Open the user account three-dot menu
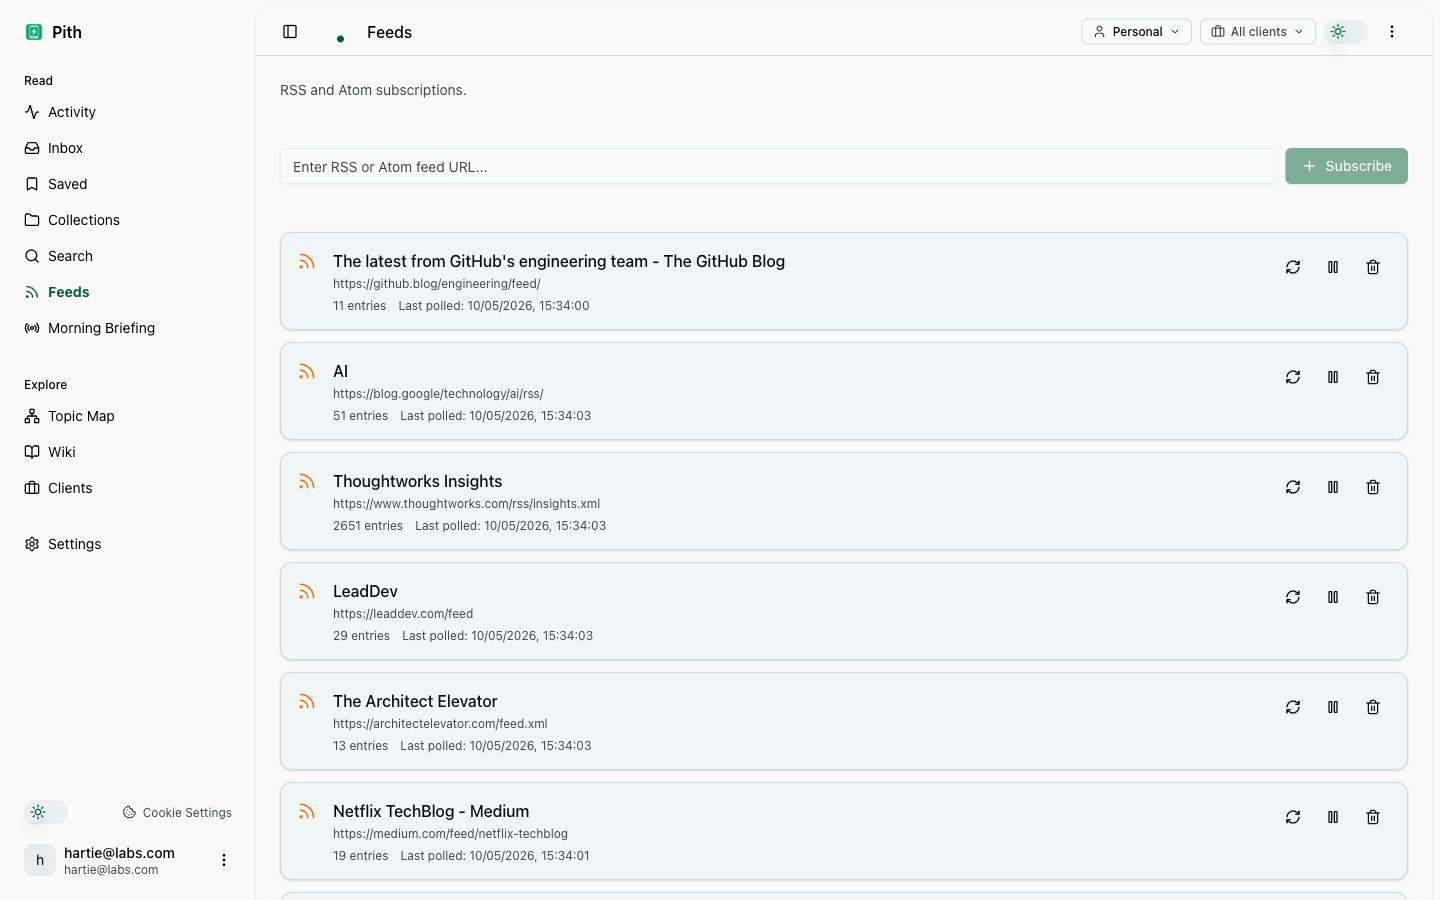The height and width of the screenshot is (900, 1440). [224, 860]
